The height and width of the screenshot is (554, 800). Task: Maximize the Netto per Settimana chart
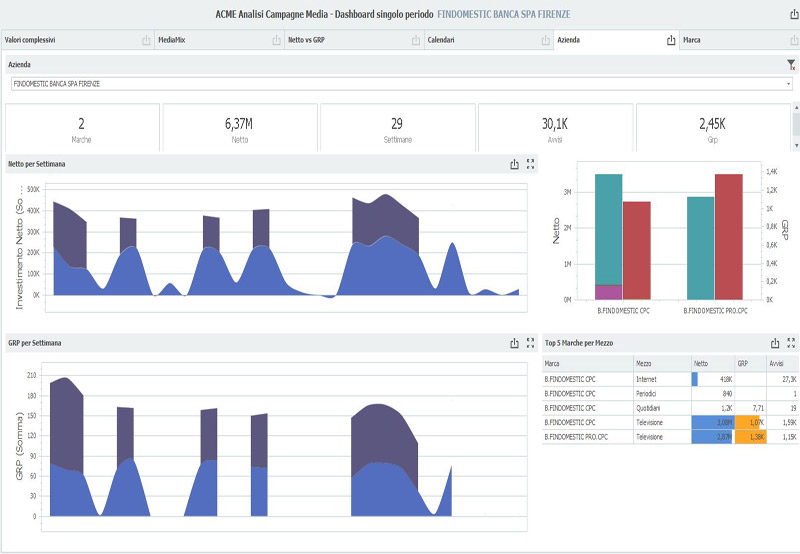pyautogui.click(x=531, y=164)
